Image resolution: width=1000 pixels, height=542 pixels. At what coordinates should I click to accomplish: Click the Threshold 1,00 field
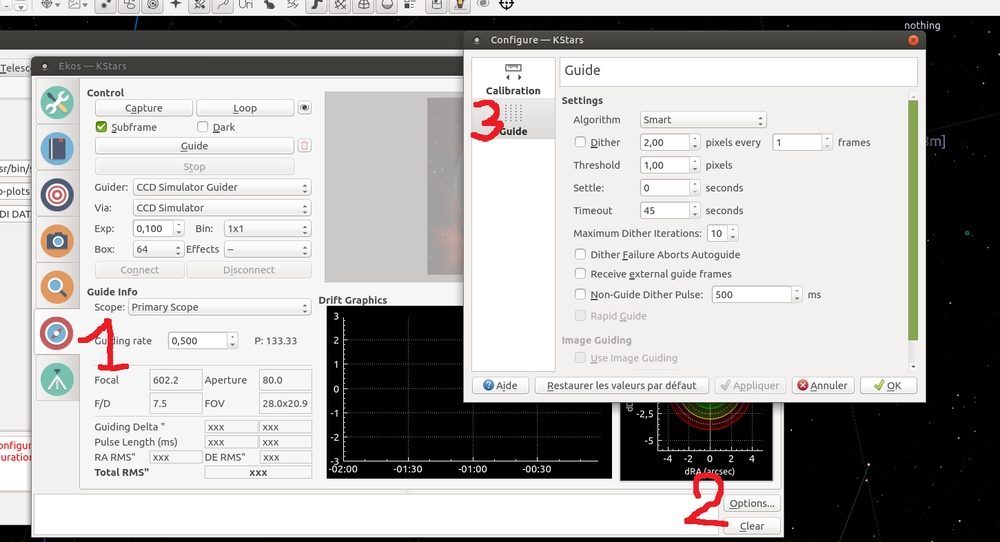665,165
